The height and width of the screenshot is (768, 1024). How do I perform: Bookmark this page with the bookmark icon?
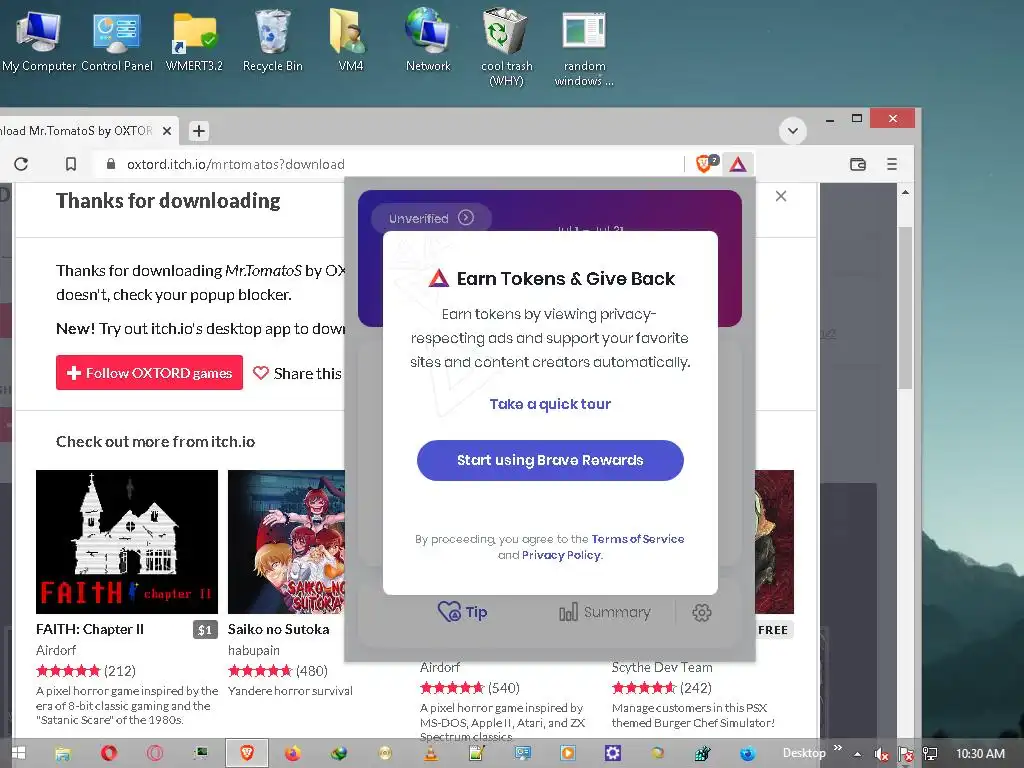(x=71, y=164)
